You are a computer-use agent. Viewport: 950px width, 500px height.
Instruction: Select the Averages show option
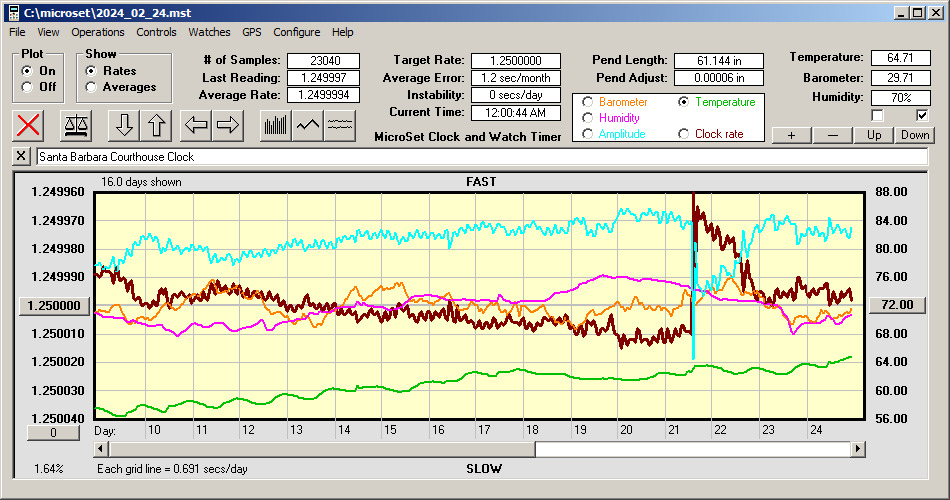coord(92,87)
